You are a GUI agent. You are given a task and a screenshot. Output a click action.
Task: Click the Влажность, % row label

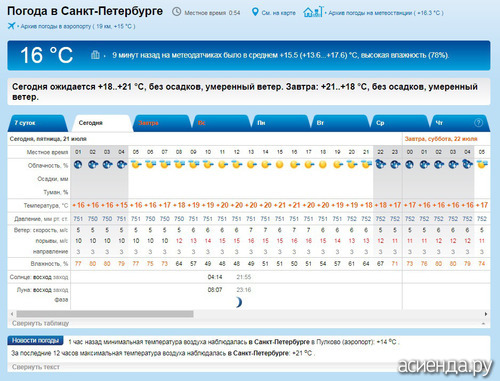pyautogui.click(x=49, y=264)
